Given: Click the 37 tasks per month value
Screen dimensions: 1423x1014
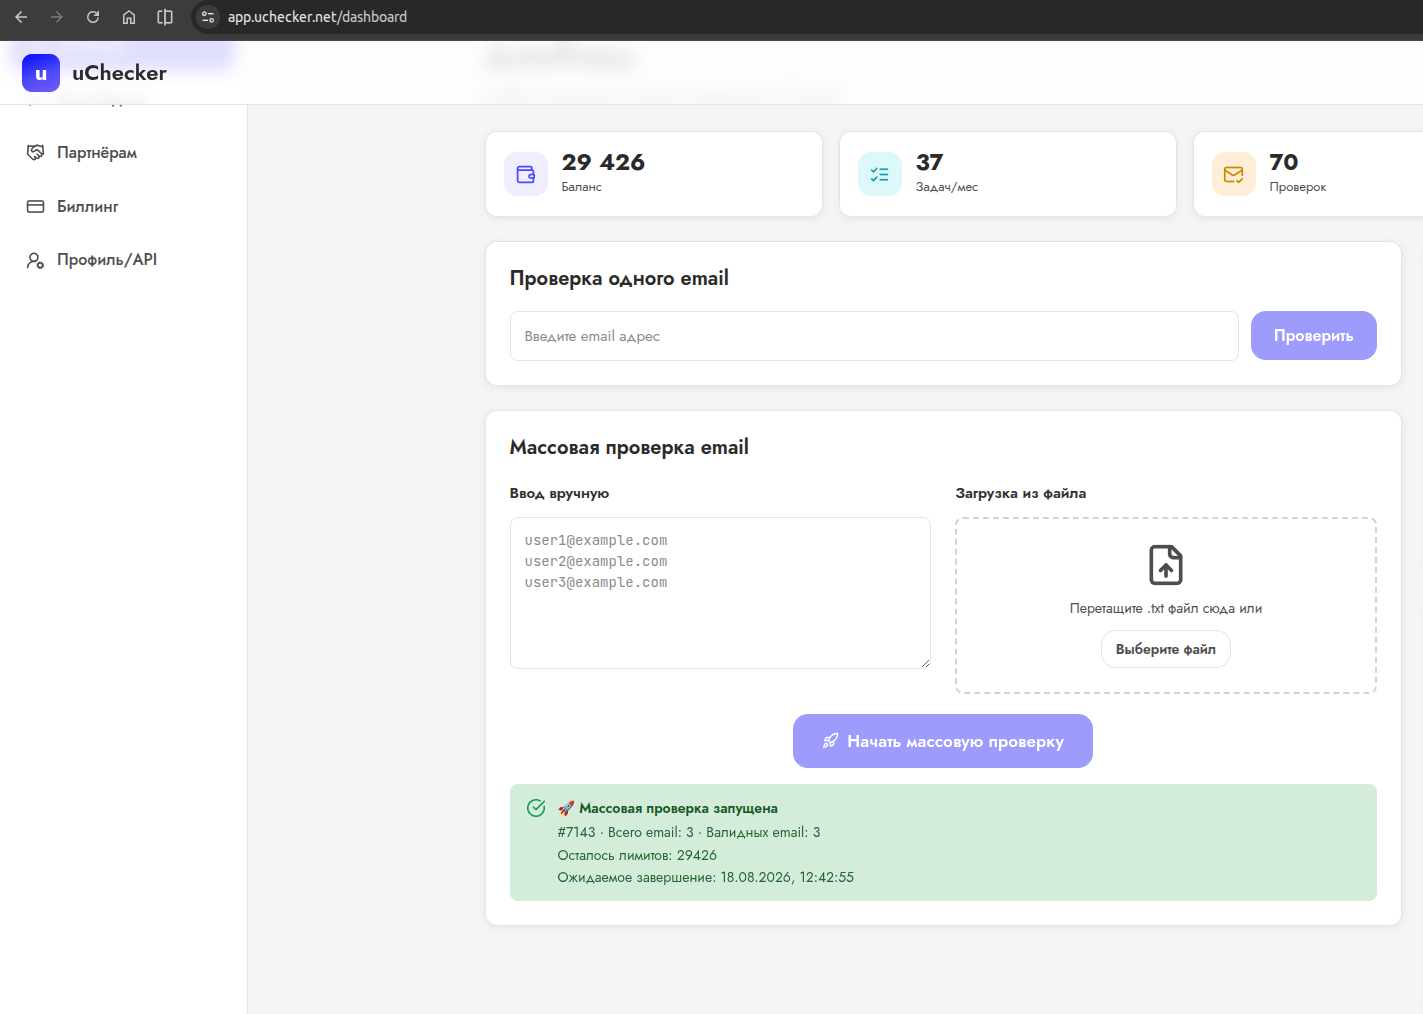Looking at the screenshot, I should coord(930,162).
